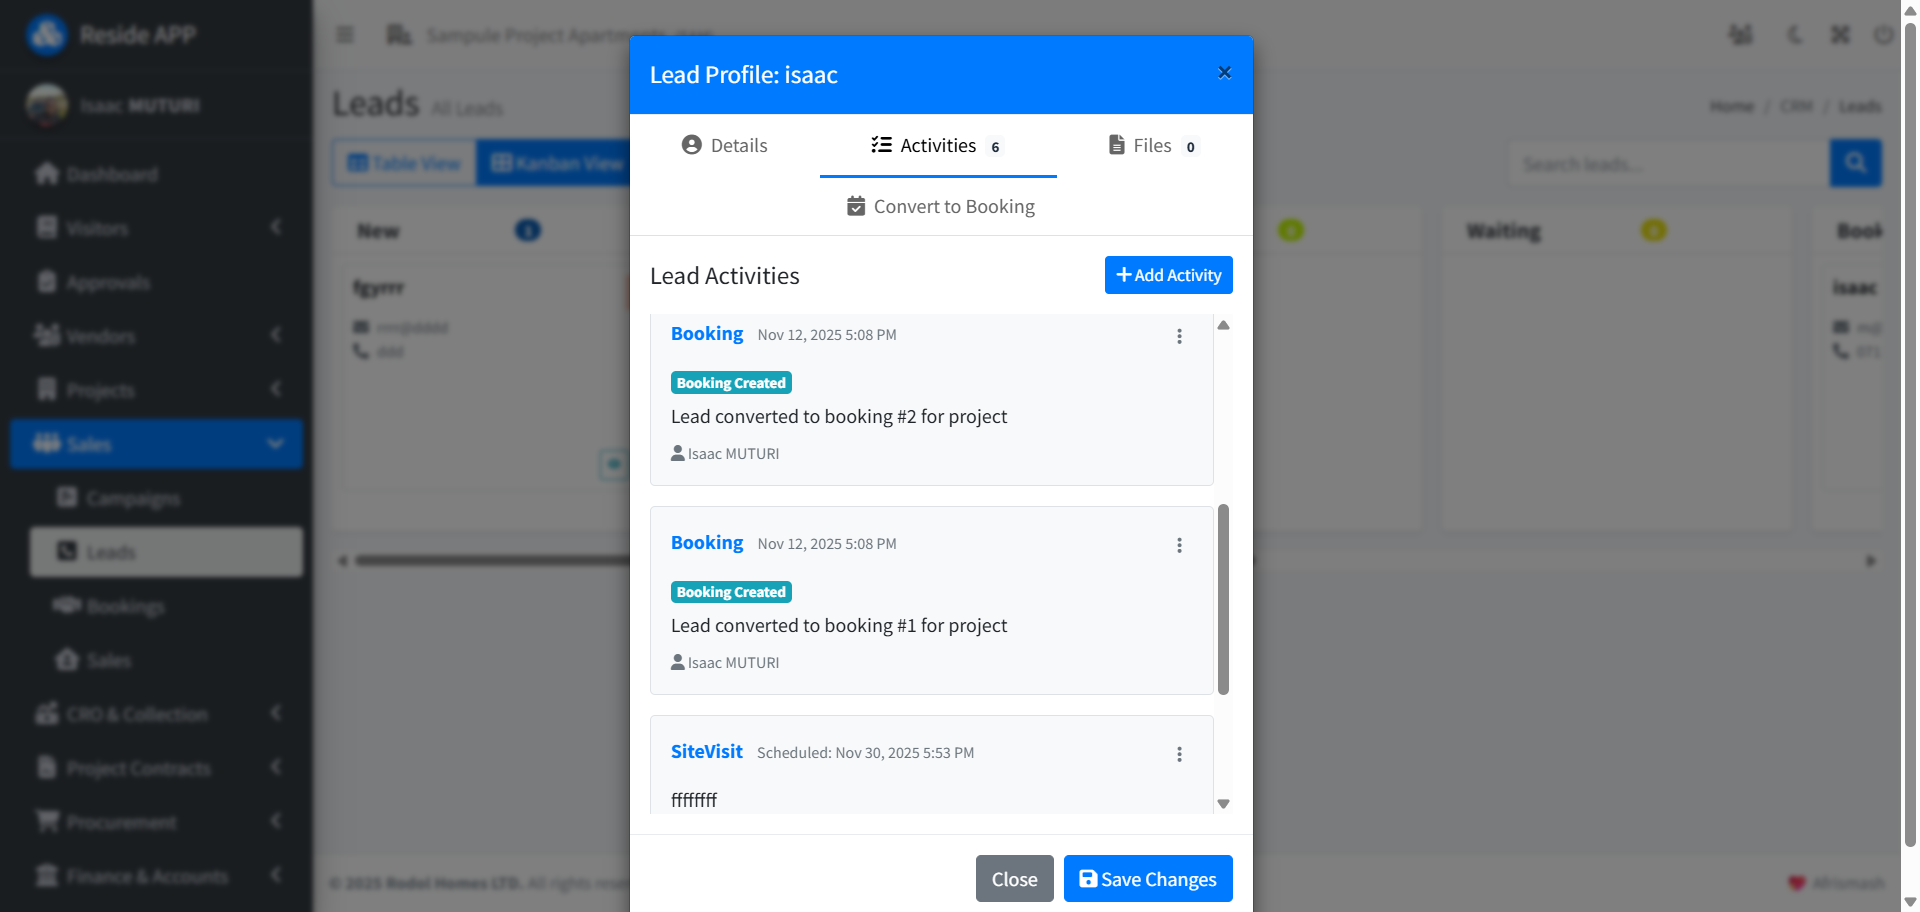
Task: Click the Add Activity button
Action: [1168, 275]
